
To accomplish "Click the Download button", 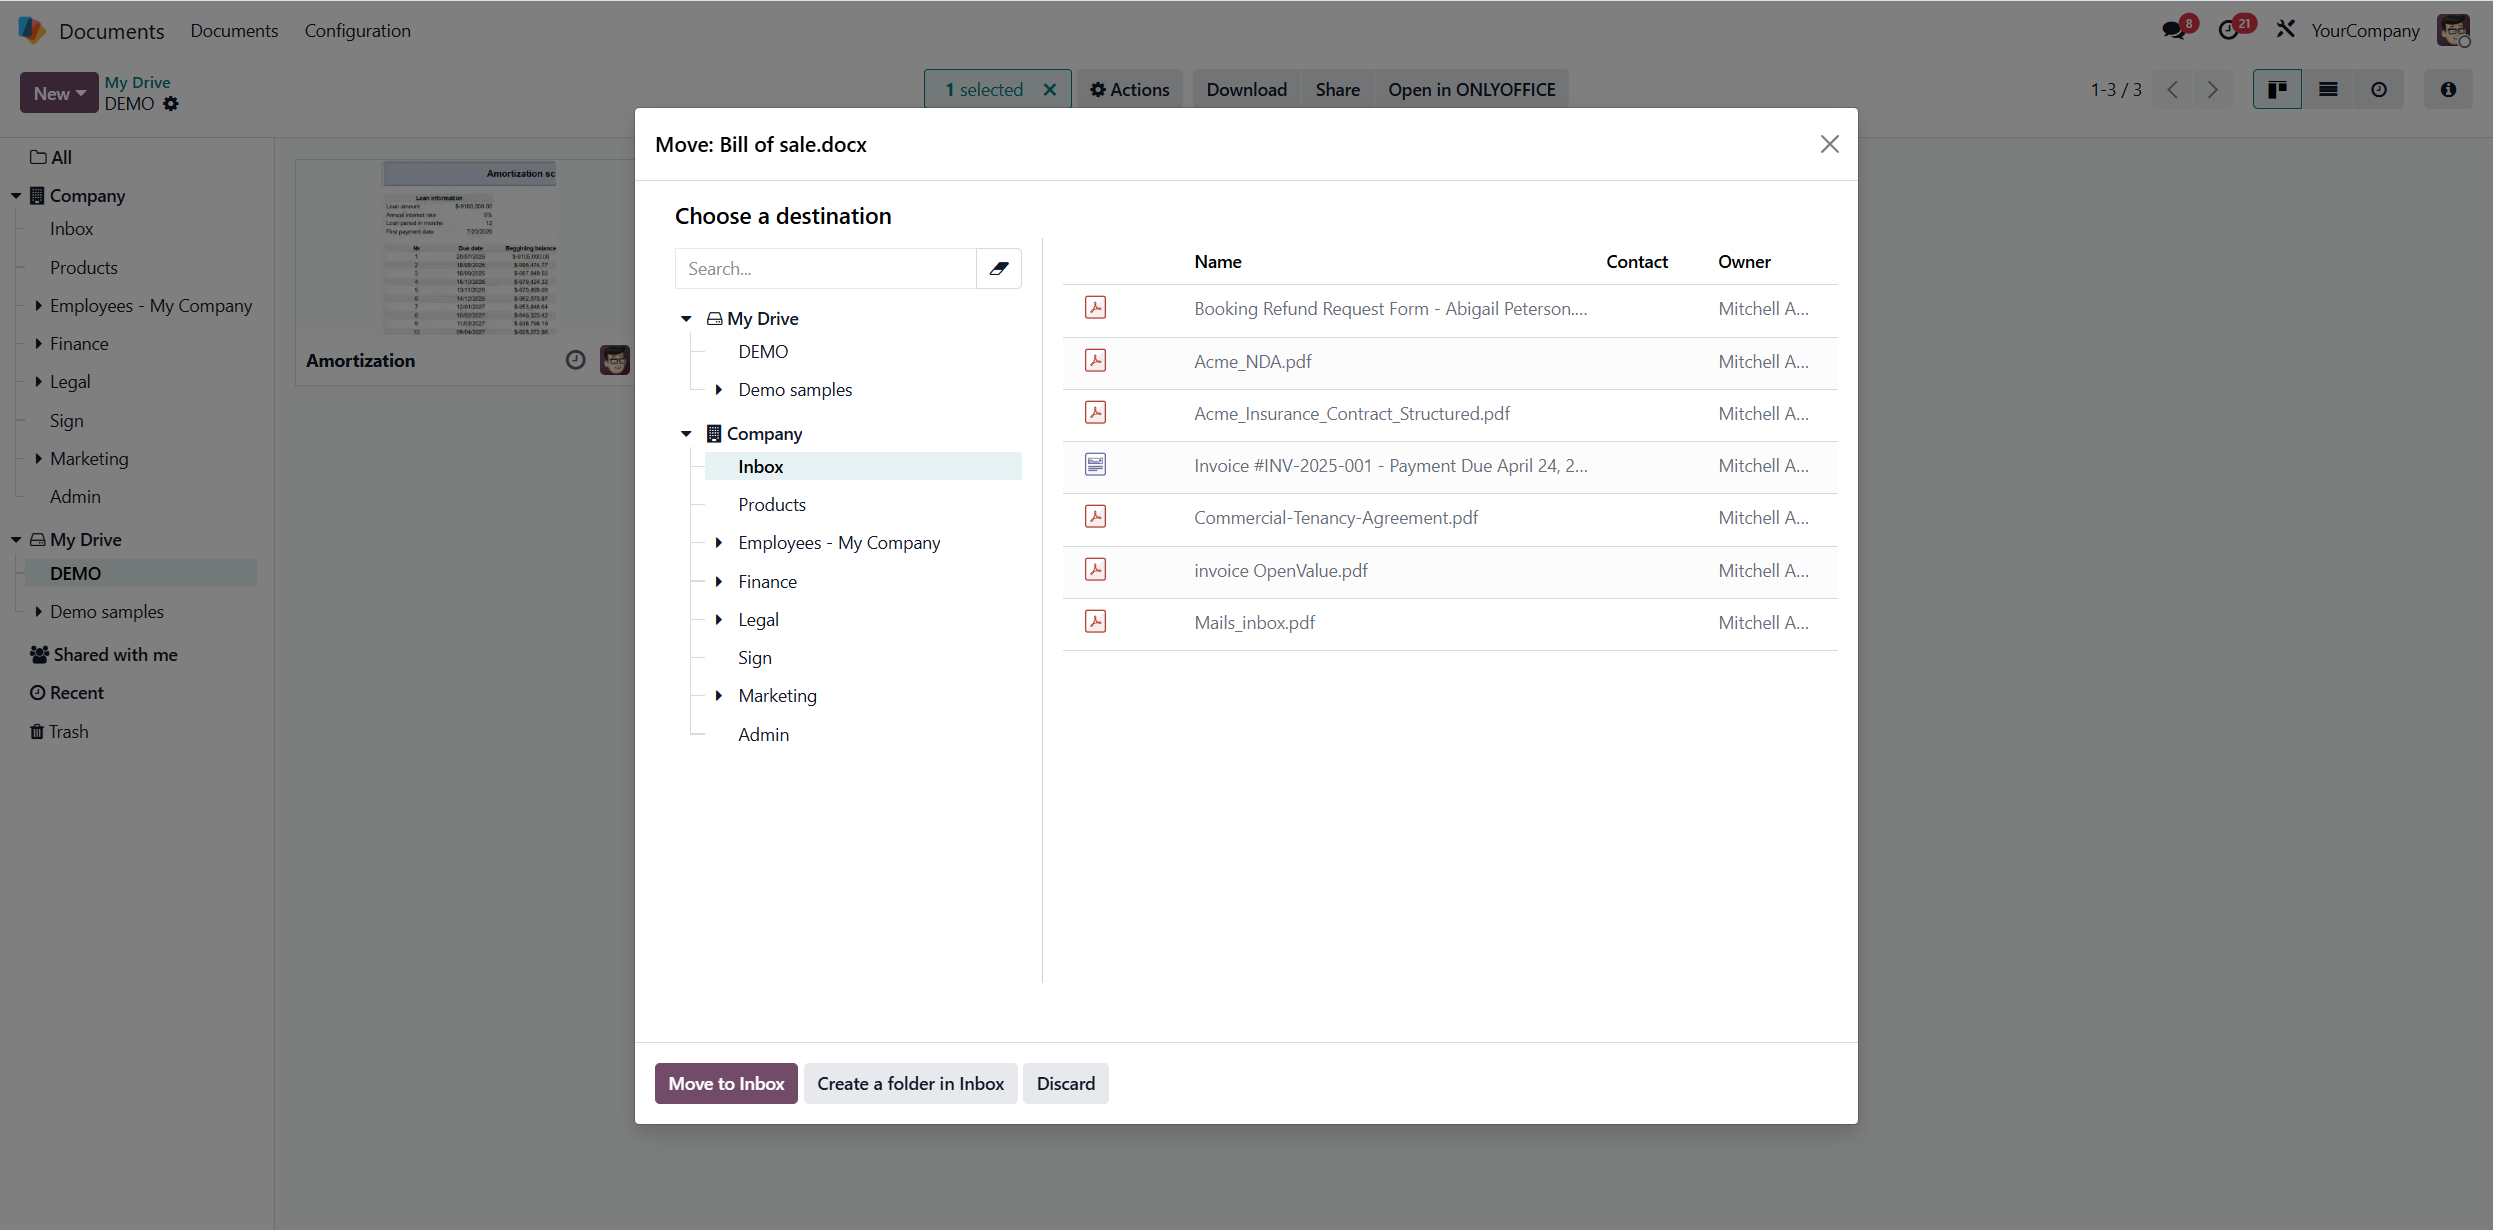I will coord(1246,89).
